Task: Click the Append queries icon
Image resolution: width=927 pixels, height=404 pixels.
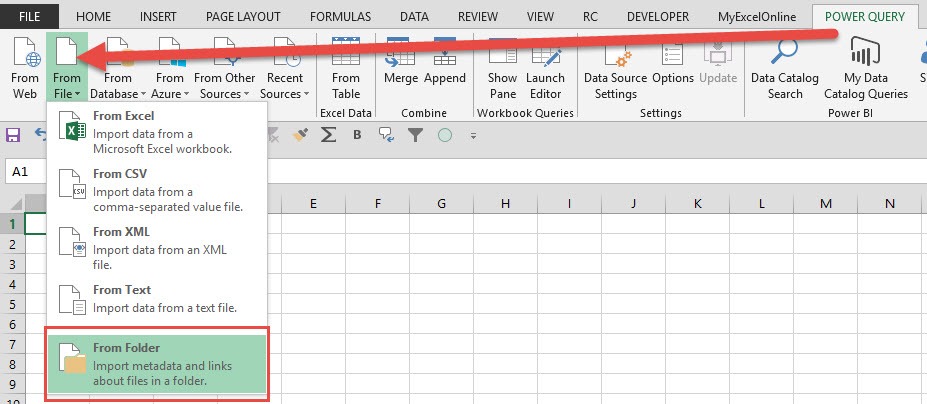Action: coord(445,62)
